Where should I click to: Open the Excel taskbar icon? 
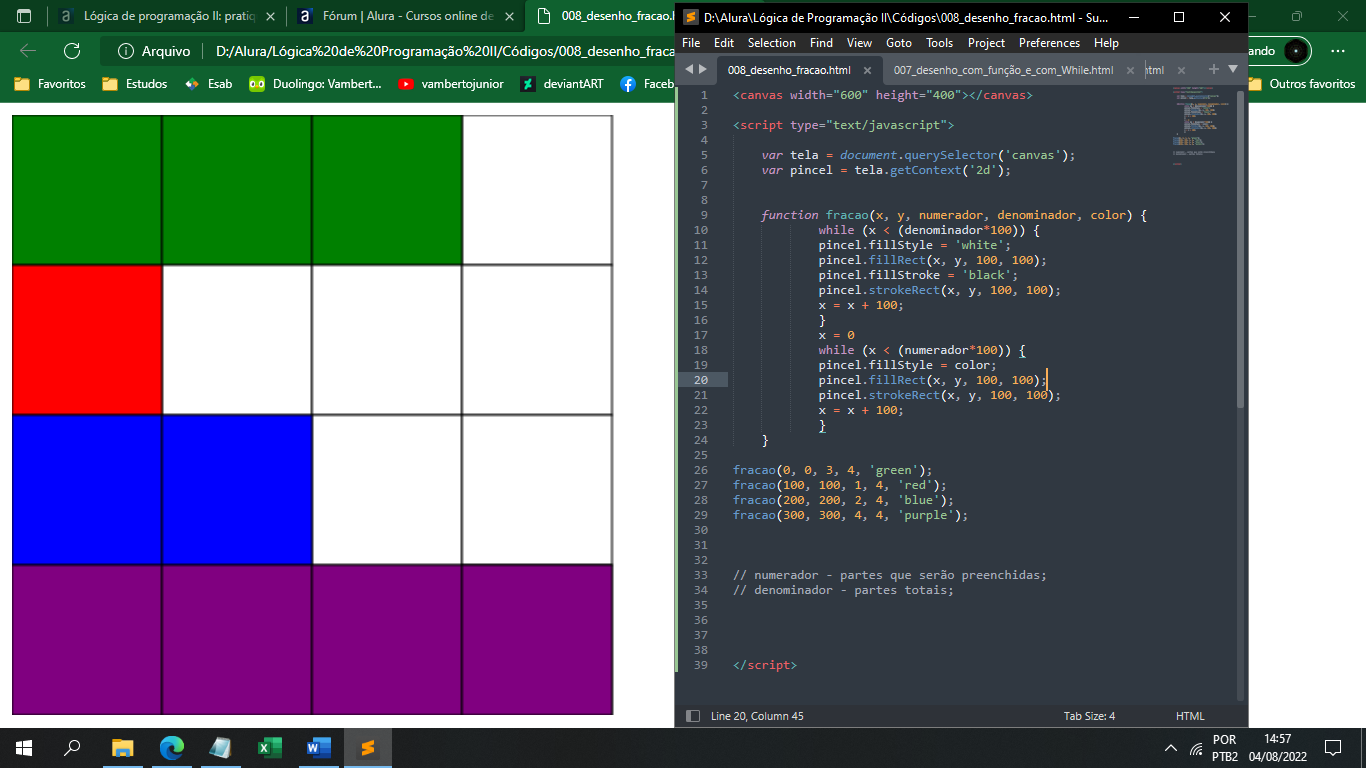pyautogui.click(x=270, y=747)
